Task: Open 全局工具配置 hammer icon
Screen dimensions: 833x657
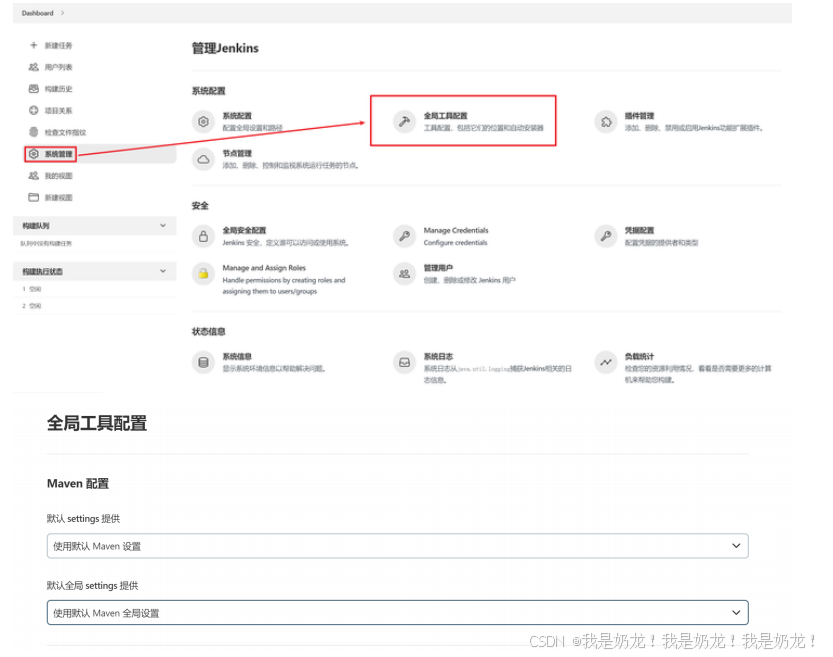Action: pyautogui.click(x=404, y=122)
